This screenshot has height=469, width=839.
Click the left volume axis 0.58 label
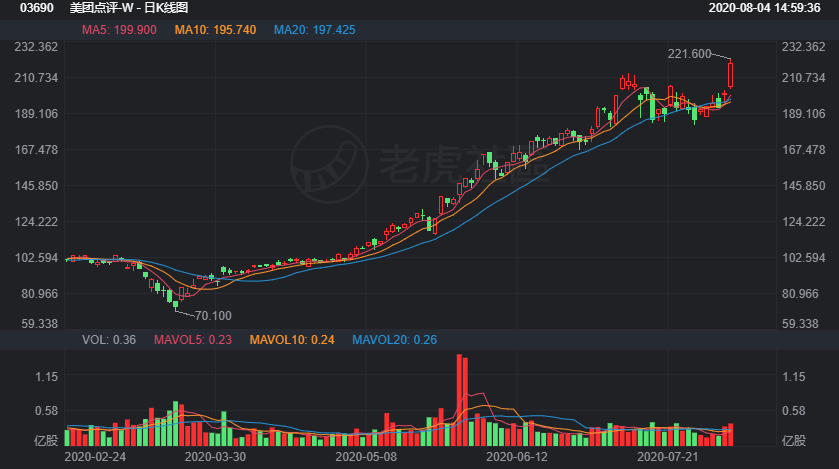coord(47,411)
